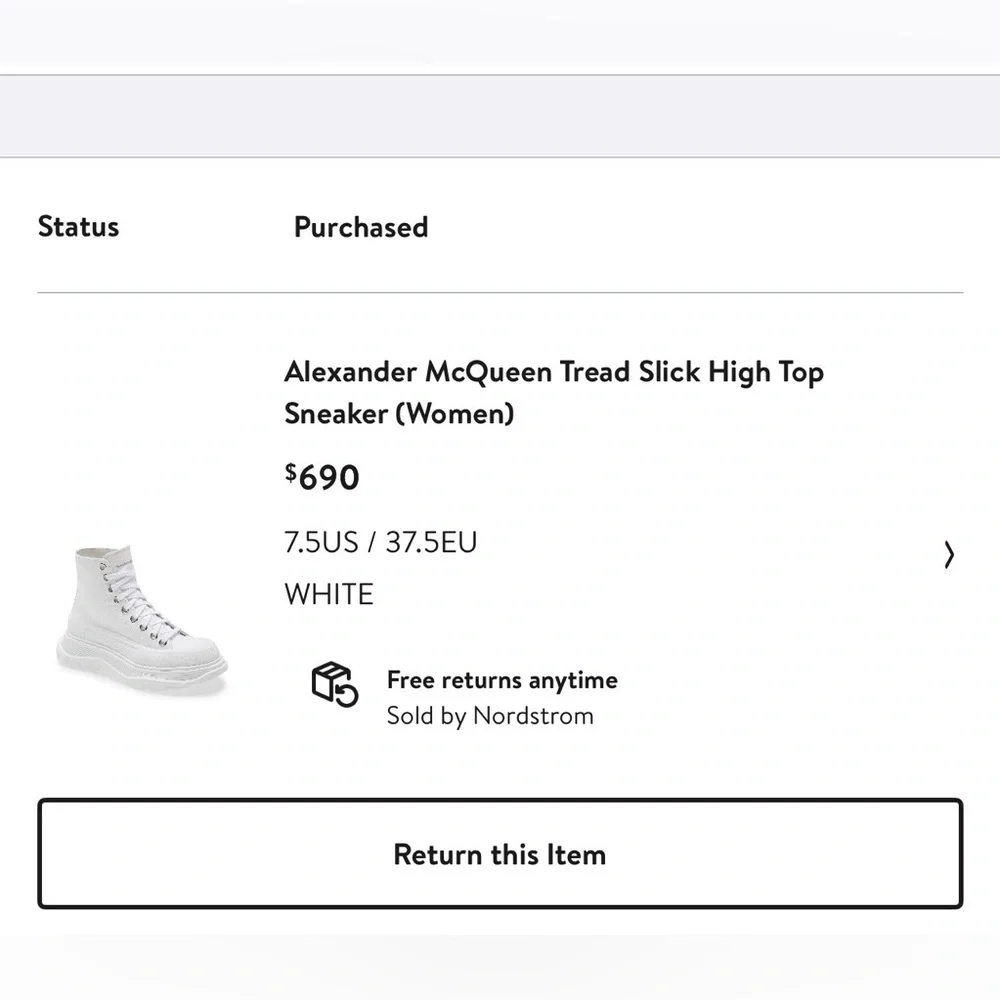The width and height of the screenshot is (1000, 1000).
Task: Select the $690 price text
Action: [322, 477]
